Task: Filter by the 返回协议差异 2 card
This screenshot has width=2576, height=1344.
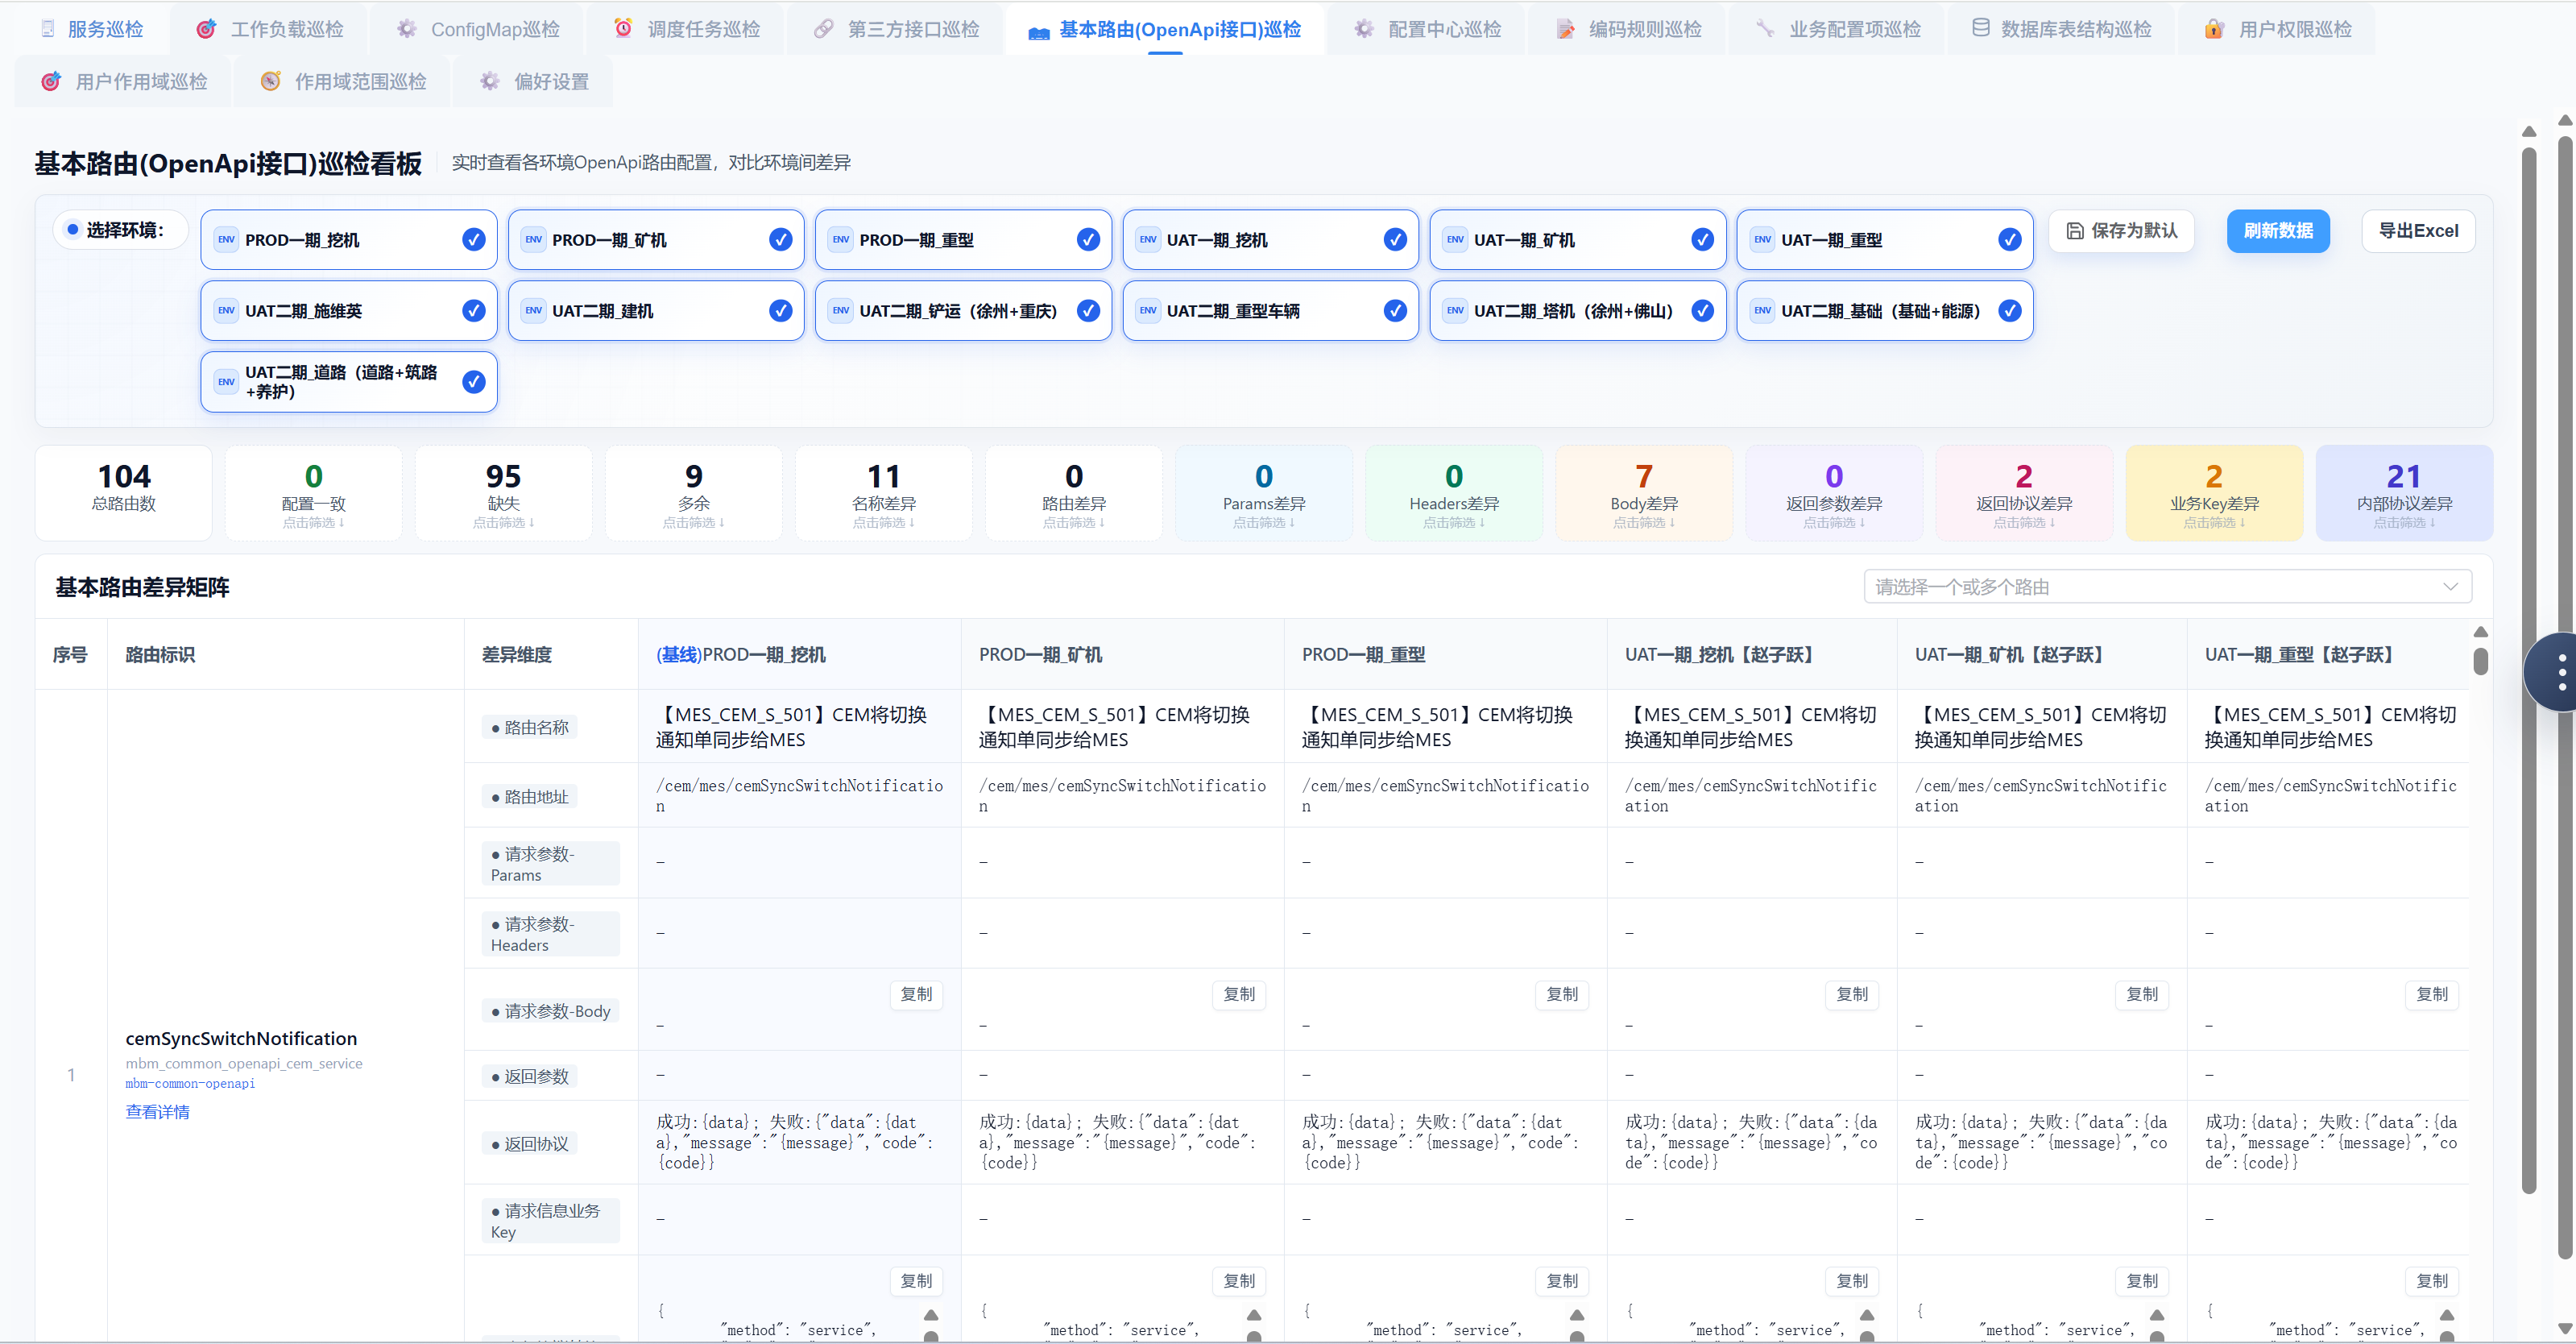Action: (2024, 493)
